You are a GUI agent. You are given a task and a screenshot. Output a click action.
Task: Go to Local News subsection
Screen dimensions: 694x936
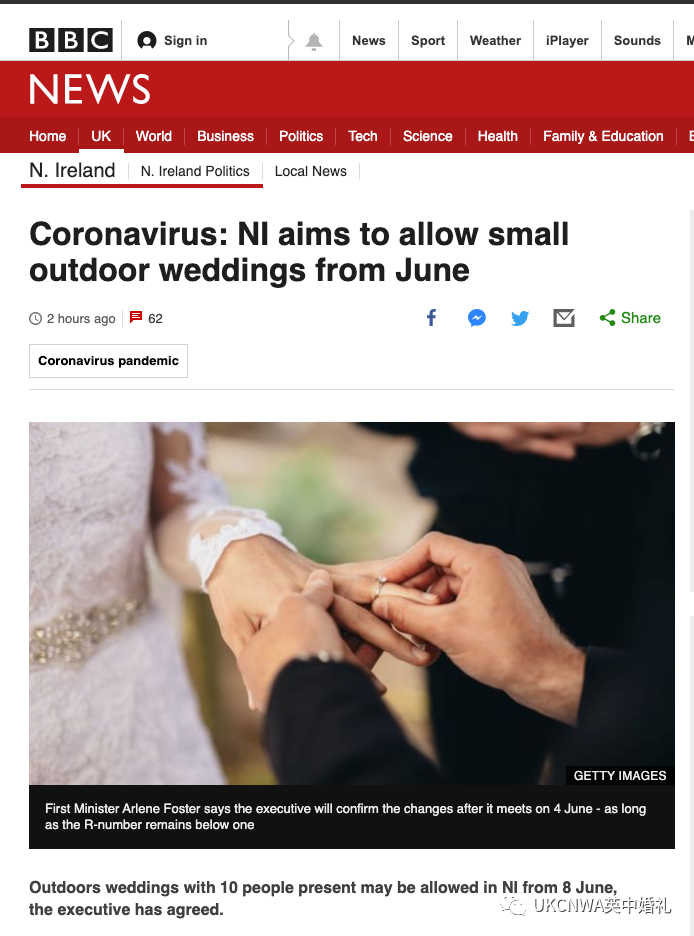[x=310, y=171]
